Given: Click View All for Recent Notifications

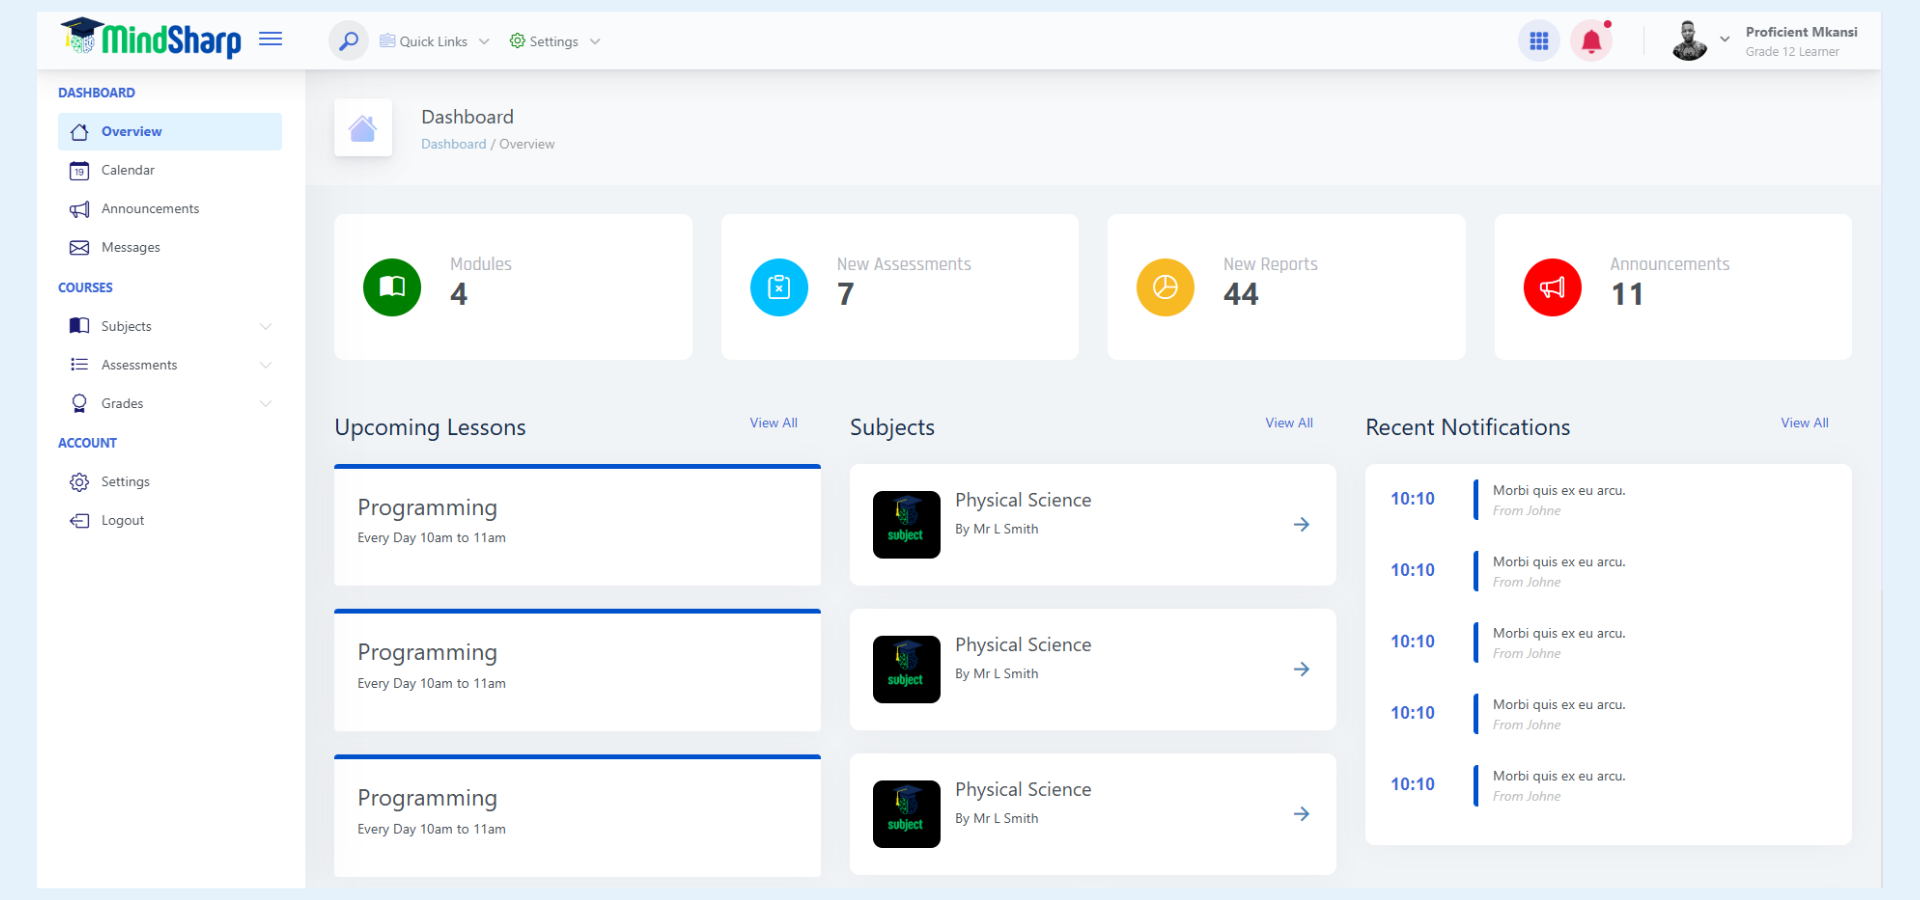Looking at the screenshot, I should (x=1804, y=423).
